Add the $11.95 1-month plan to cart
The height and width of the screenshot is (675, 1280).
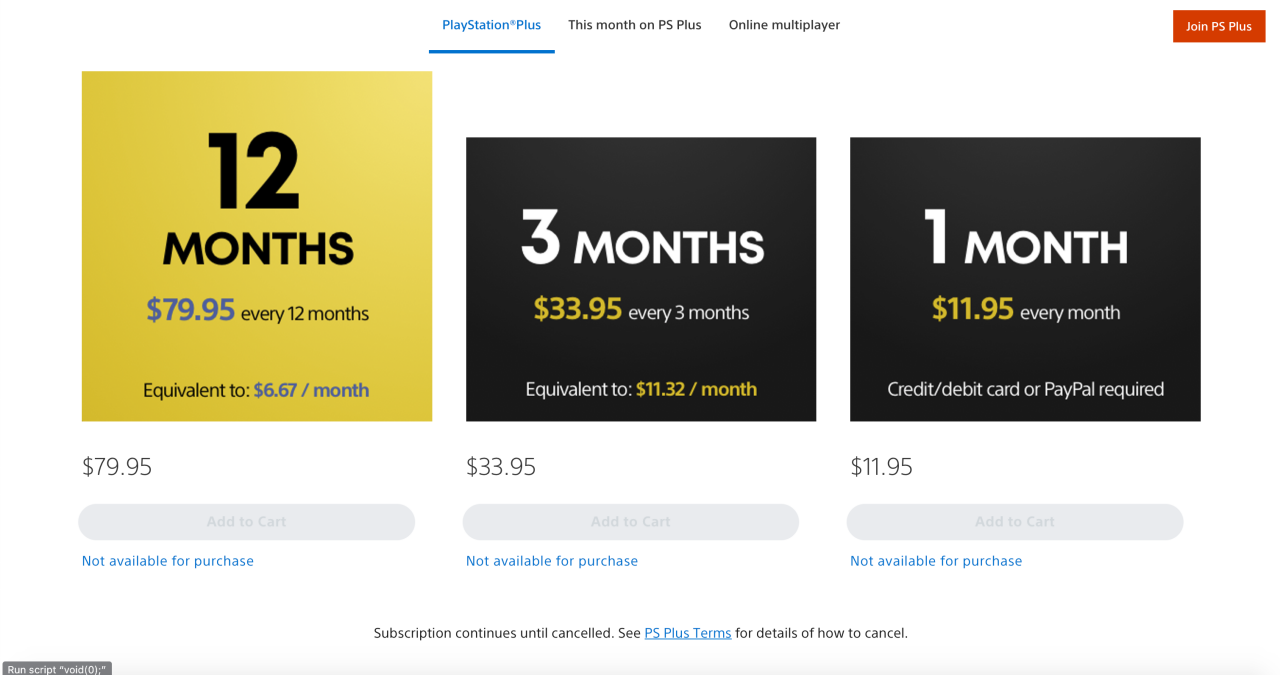click(x=1014, y=522)
